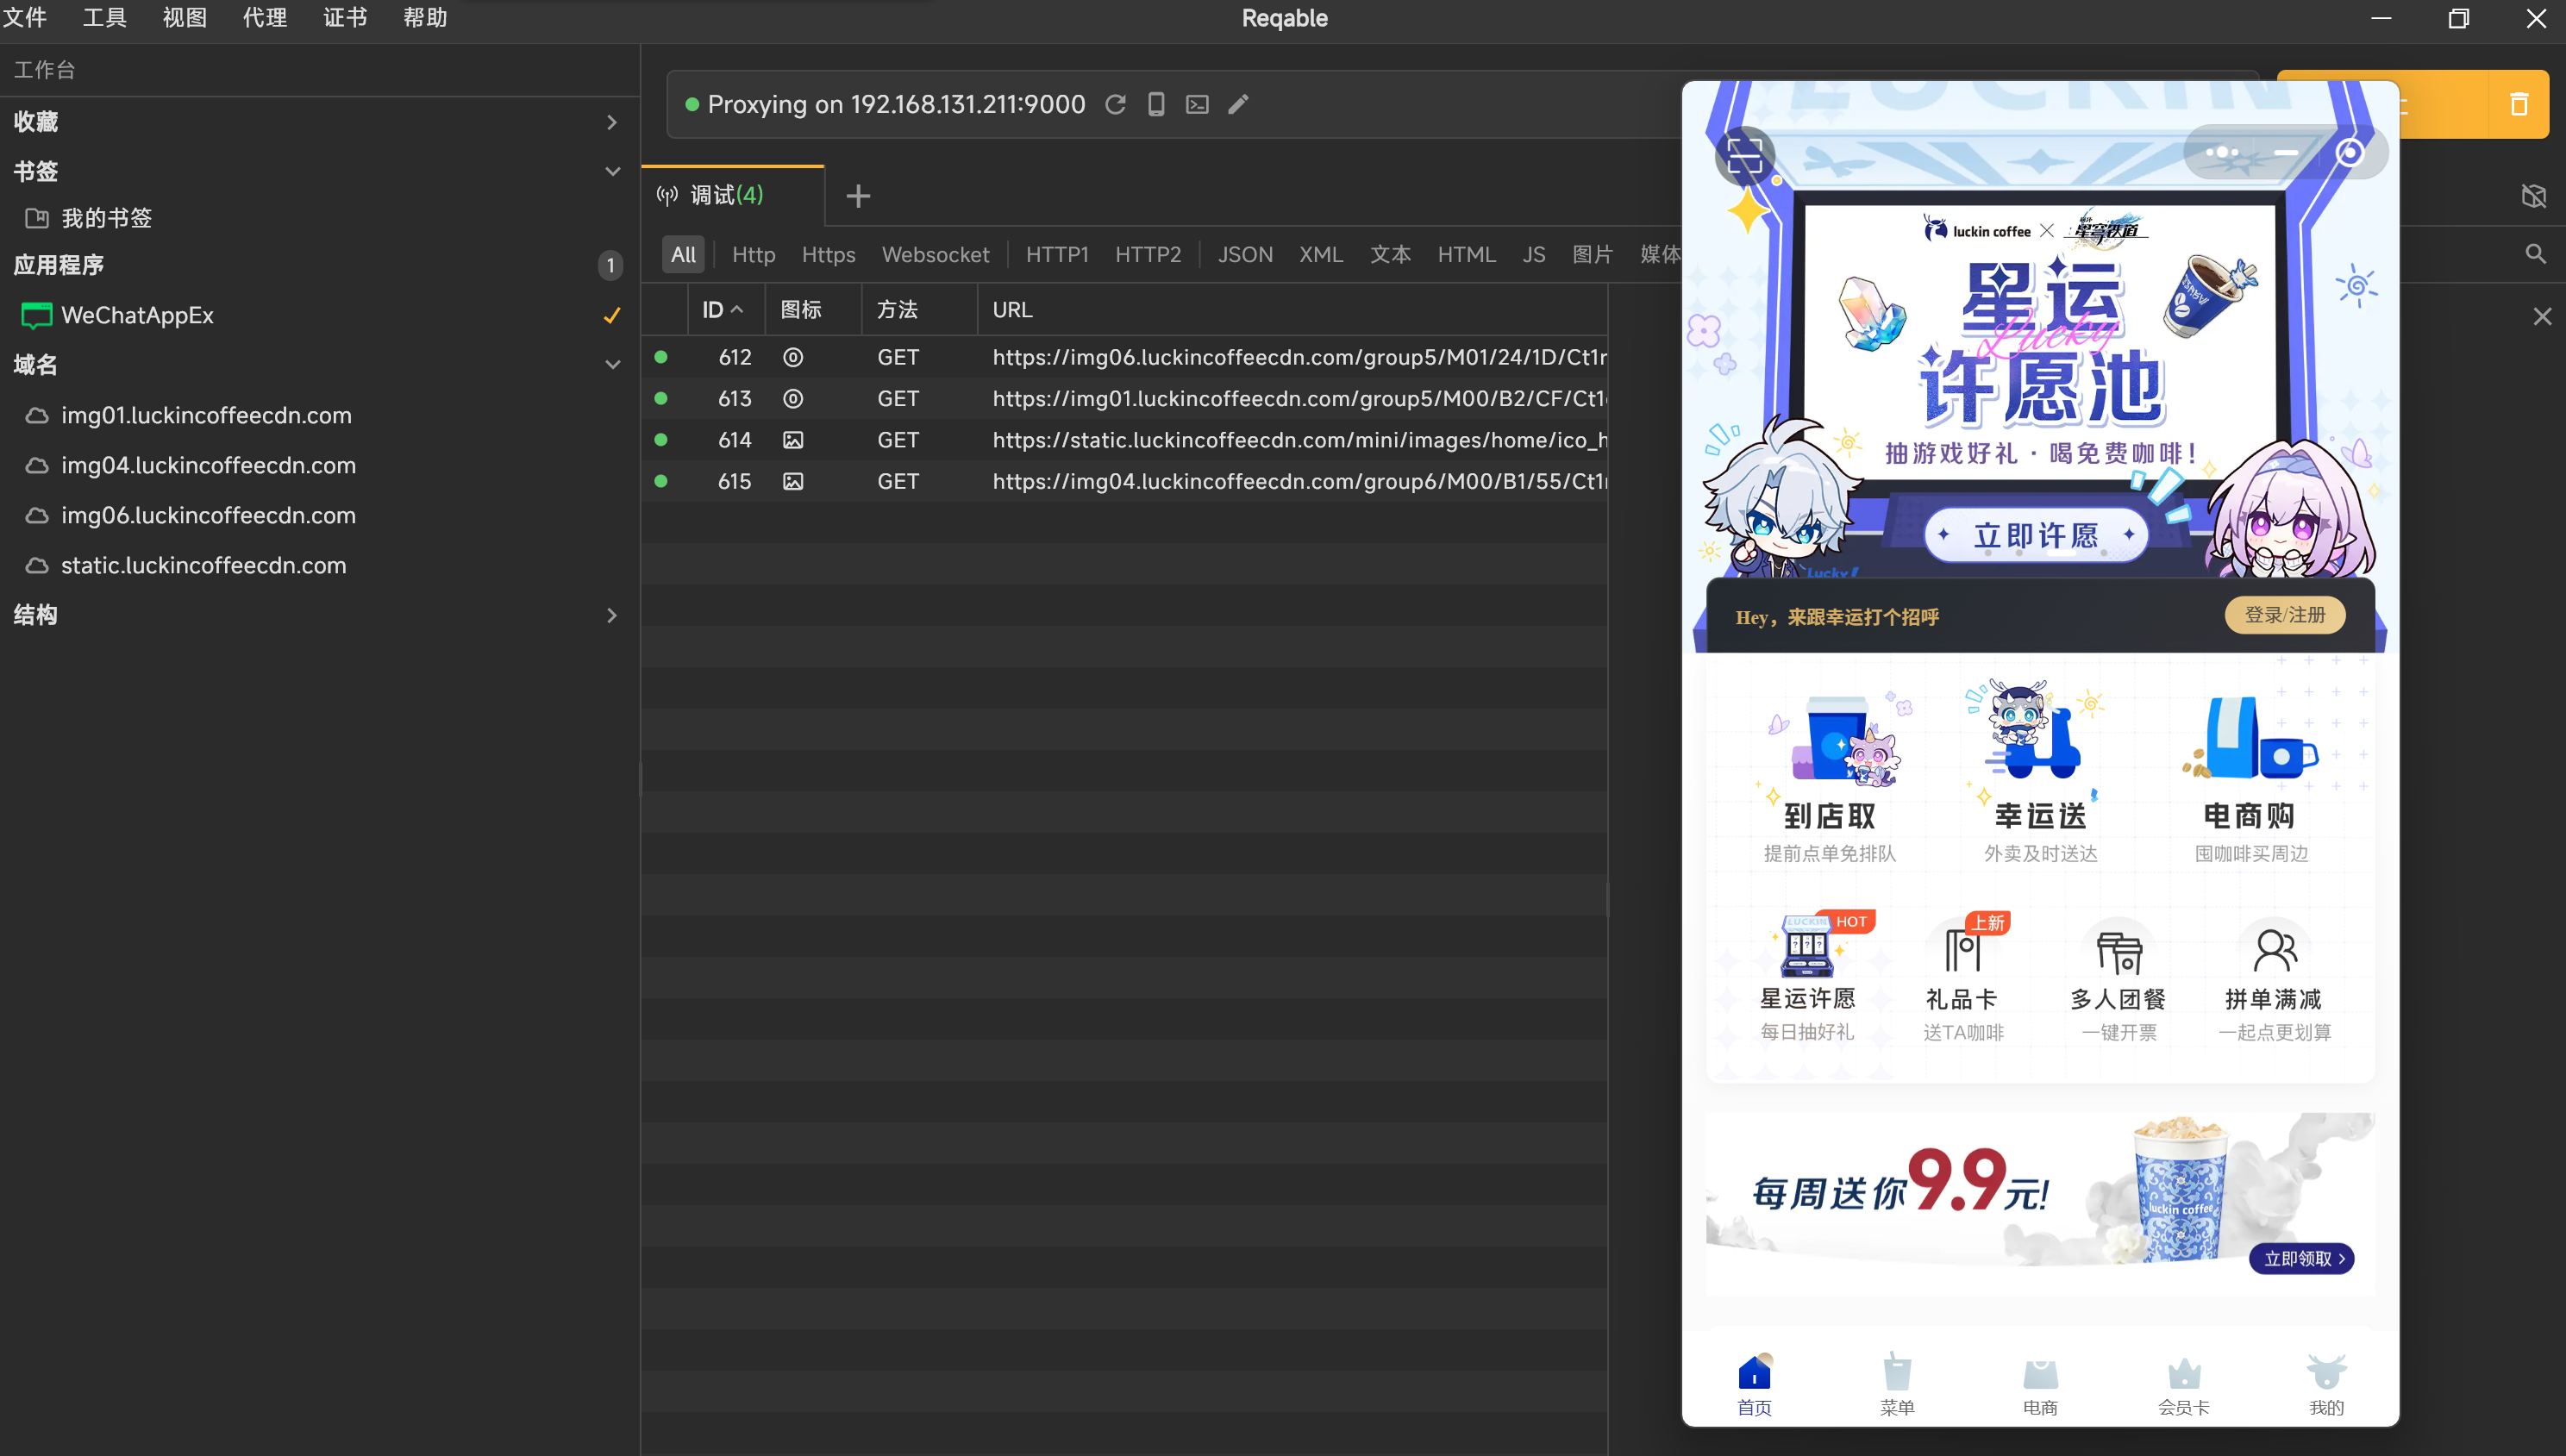Open the 证书 certificate menu

point(345,18)
